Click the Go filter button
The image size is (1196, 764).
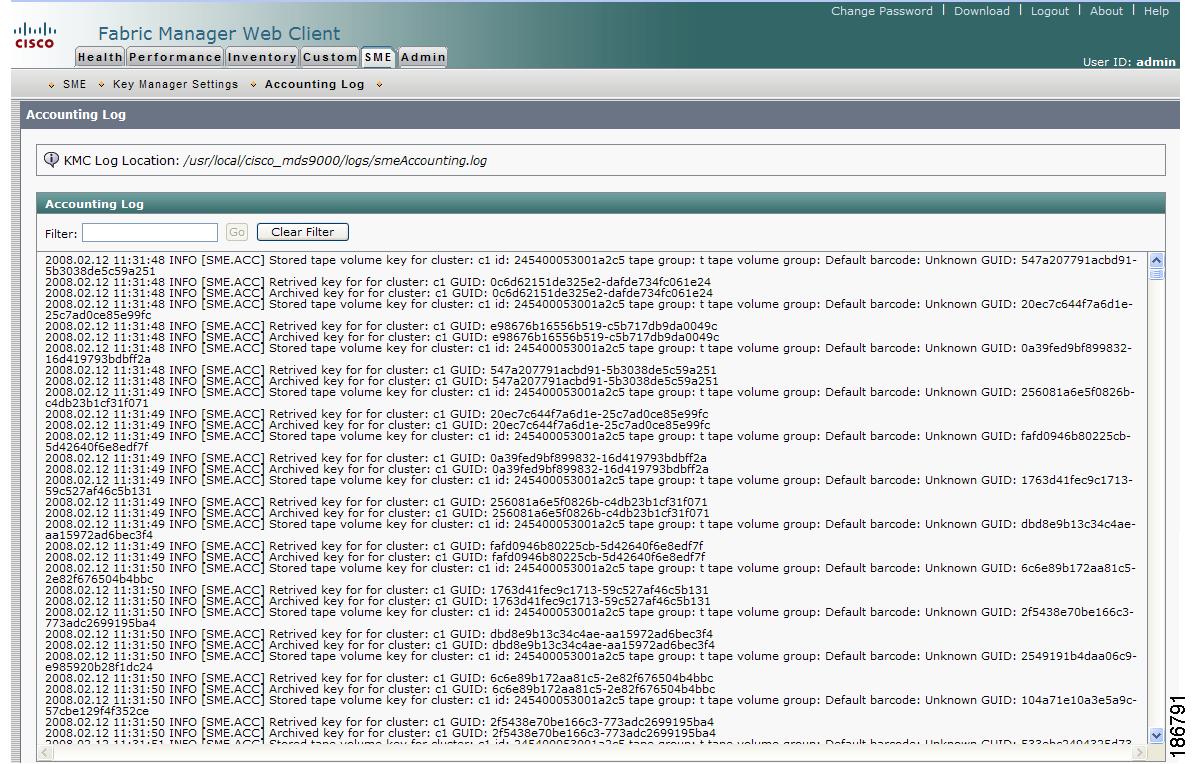point(237,232)
